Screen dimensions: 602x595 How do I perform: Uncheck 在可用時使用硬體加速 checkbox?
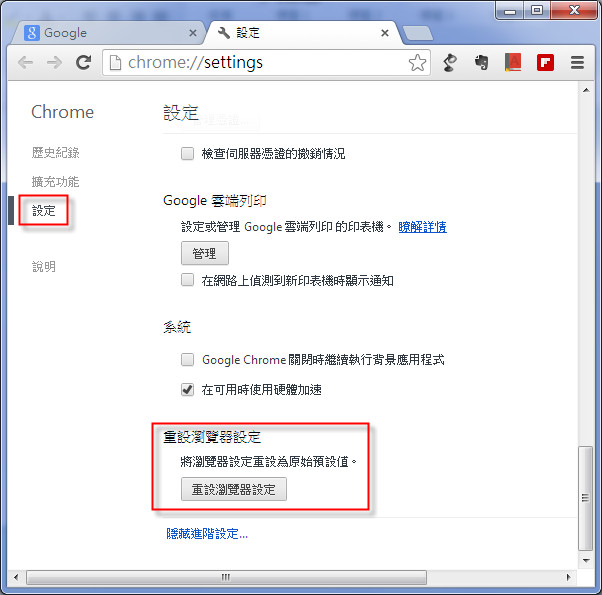[187, 390]
